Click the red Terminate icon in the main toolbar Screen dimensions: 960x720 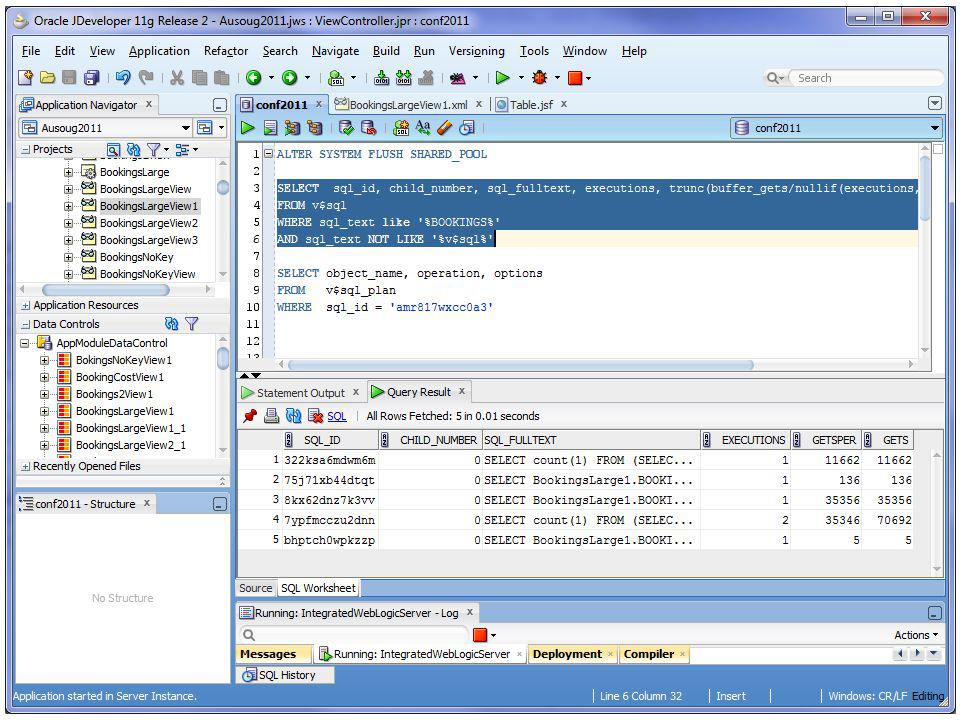(575, 78)
